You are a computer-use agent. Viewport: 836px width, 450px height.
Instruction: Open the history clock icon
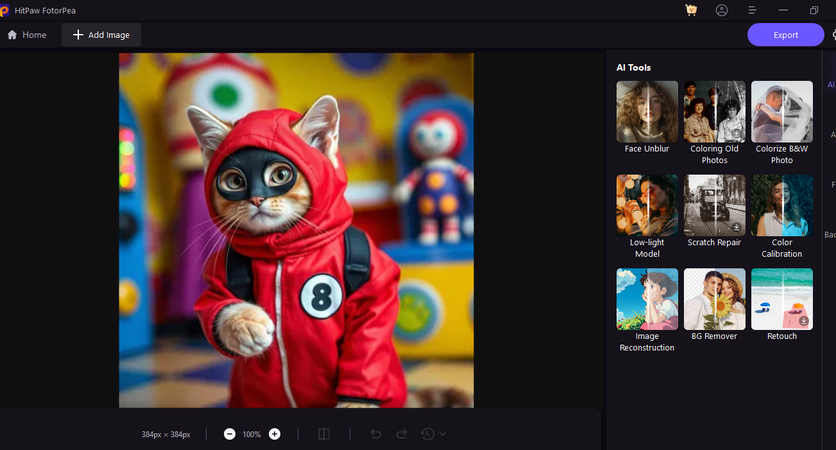click(428, 434)
